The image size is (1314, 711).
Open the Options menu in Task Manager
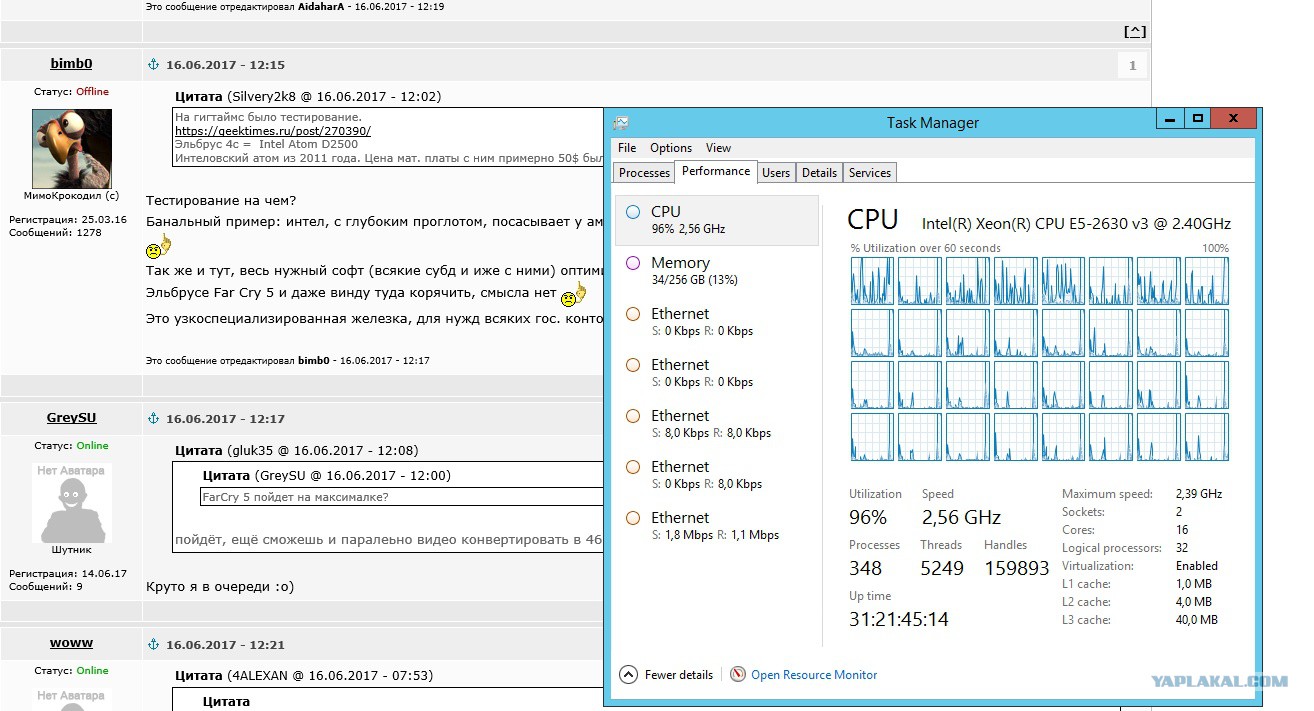click(671, 148)
